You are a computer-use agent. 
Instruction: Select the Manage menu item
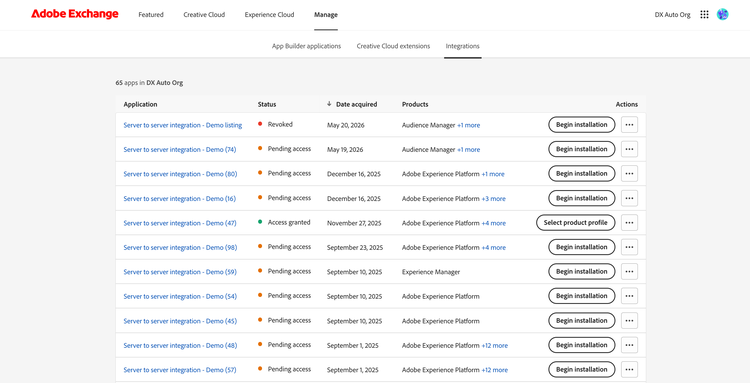pyautogui.click(x=326, y=15)
